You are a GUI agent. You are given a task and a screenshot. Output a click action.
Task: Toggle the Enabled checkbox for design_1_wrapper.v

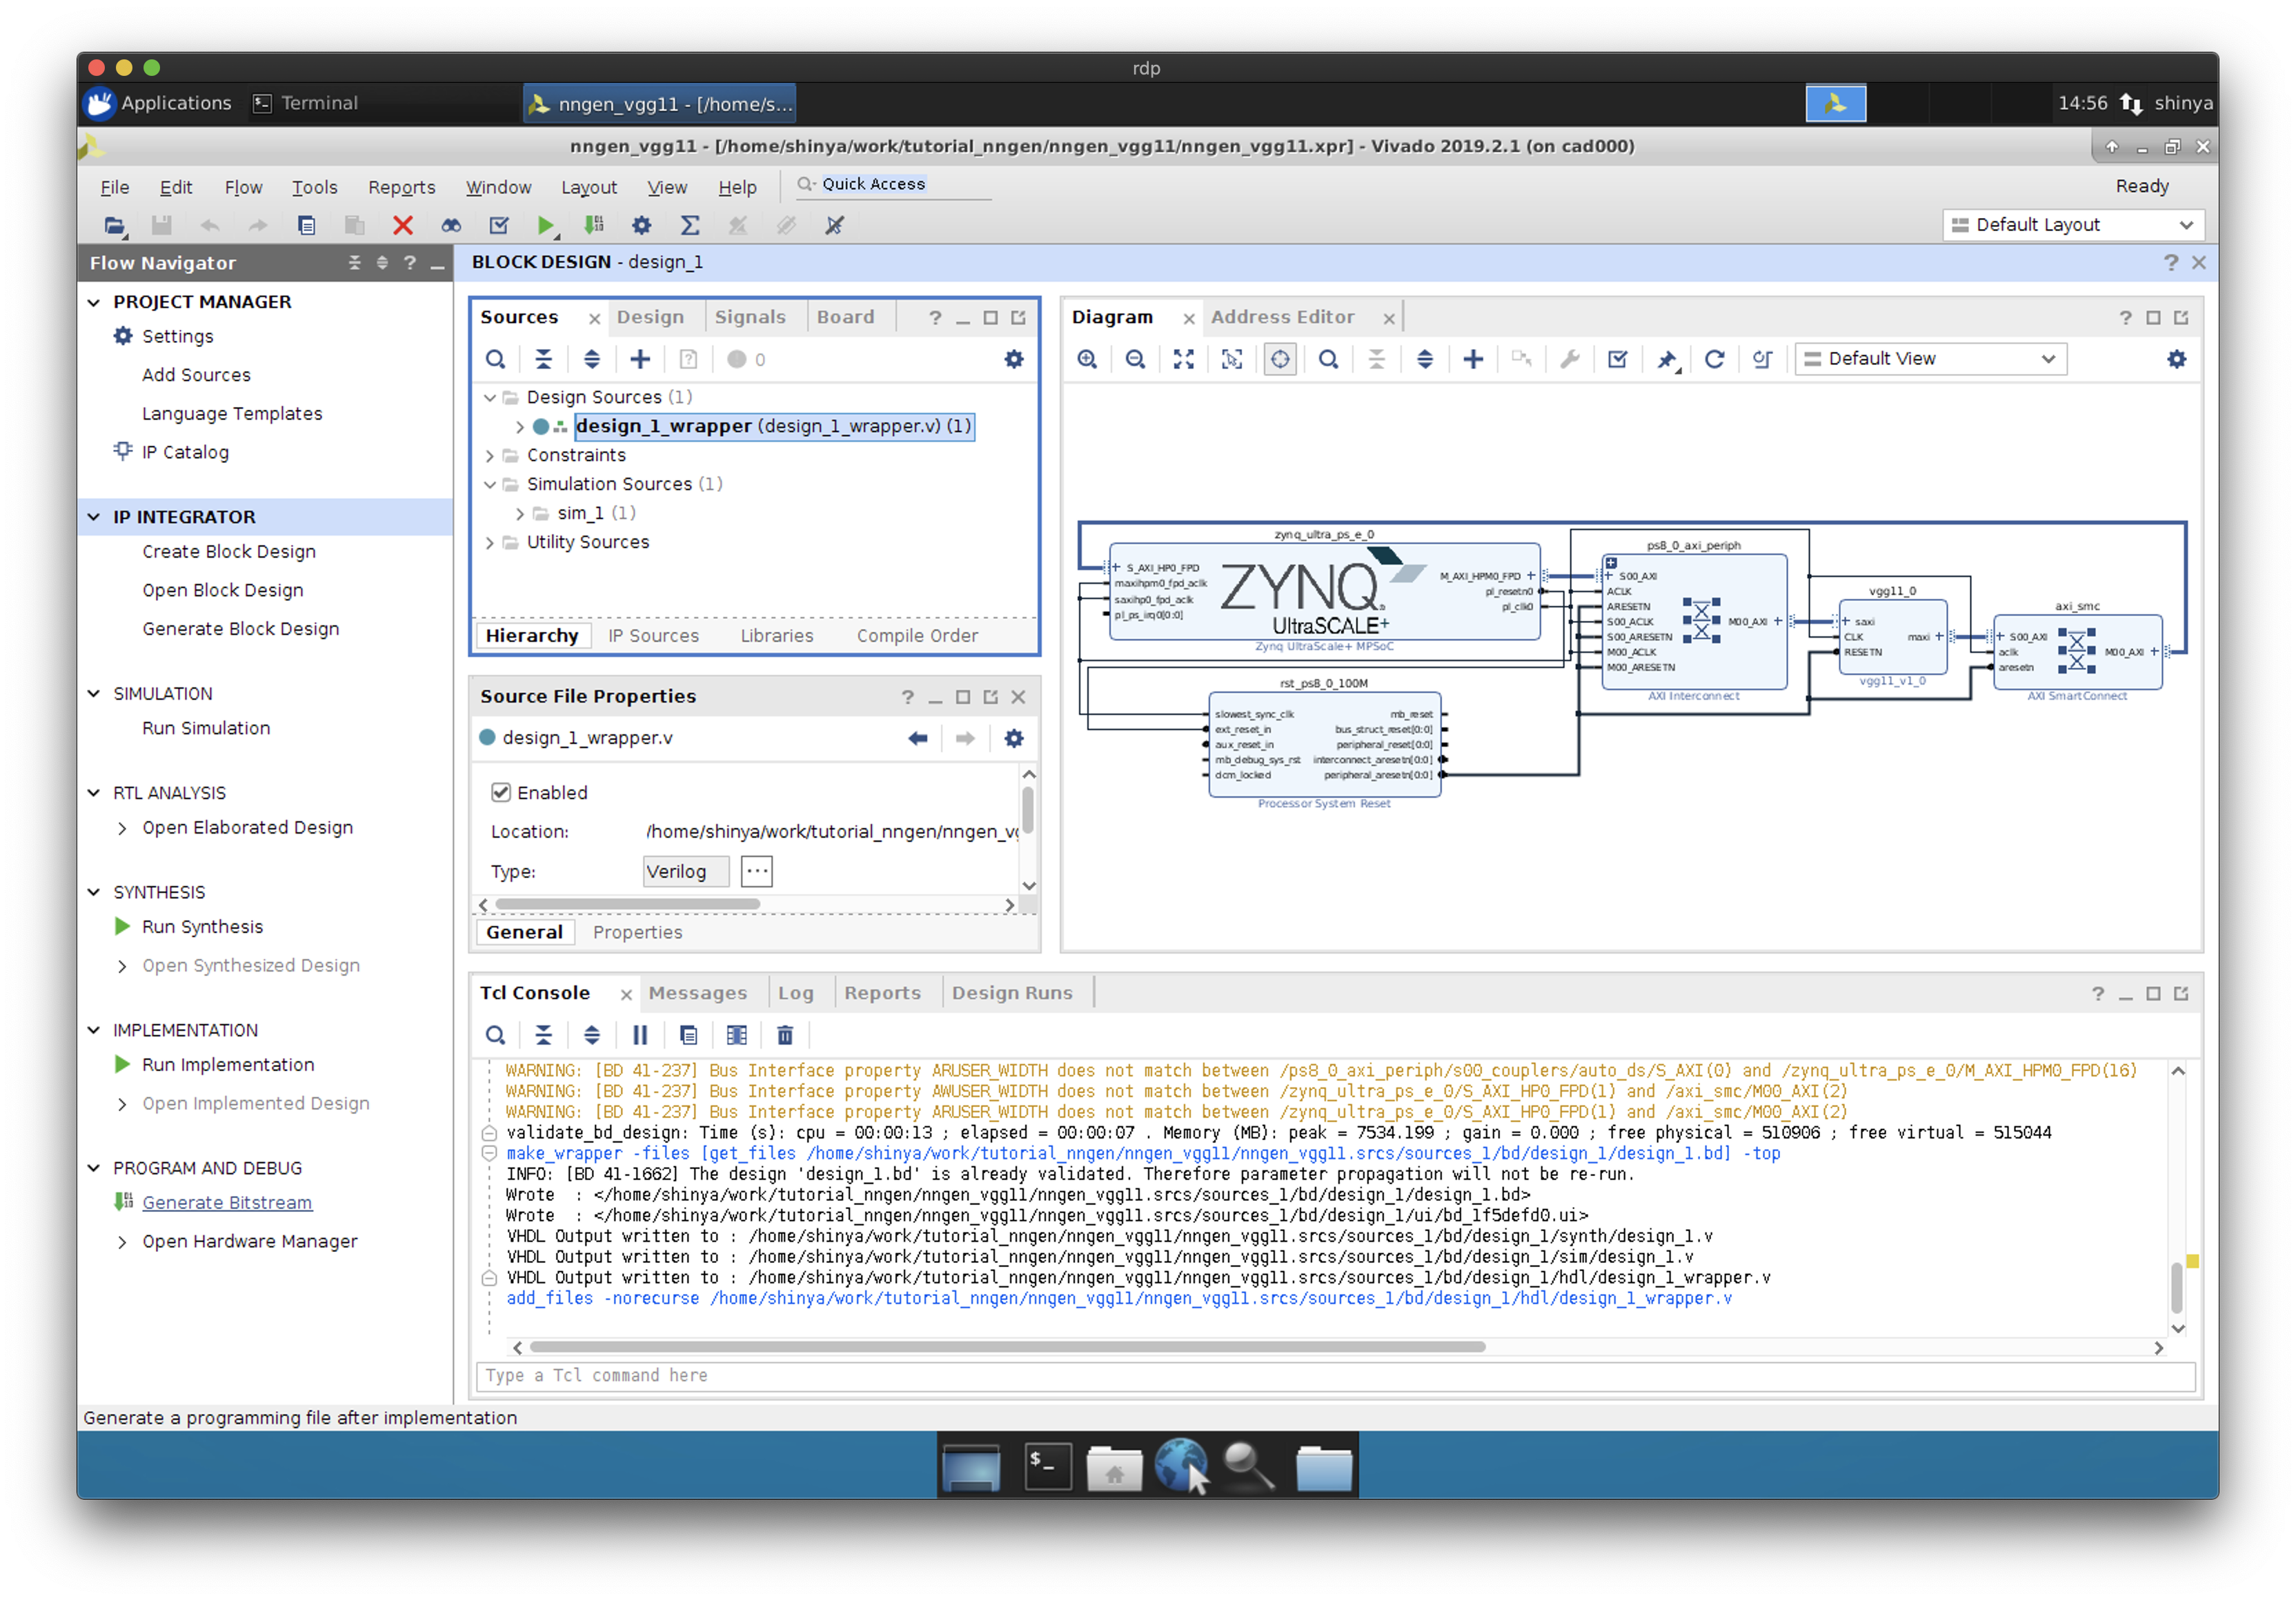click(501, 792)
